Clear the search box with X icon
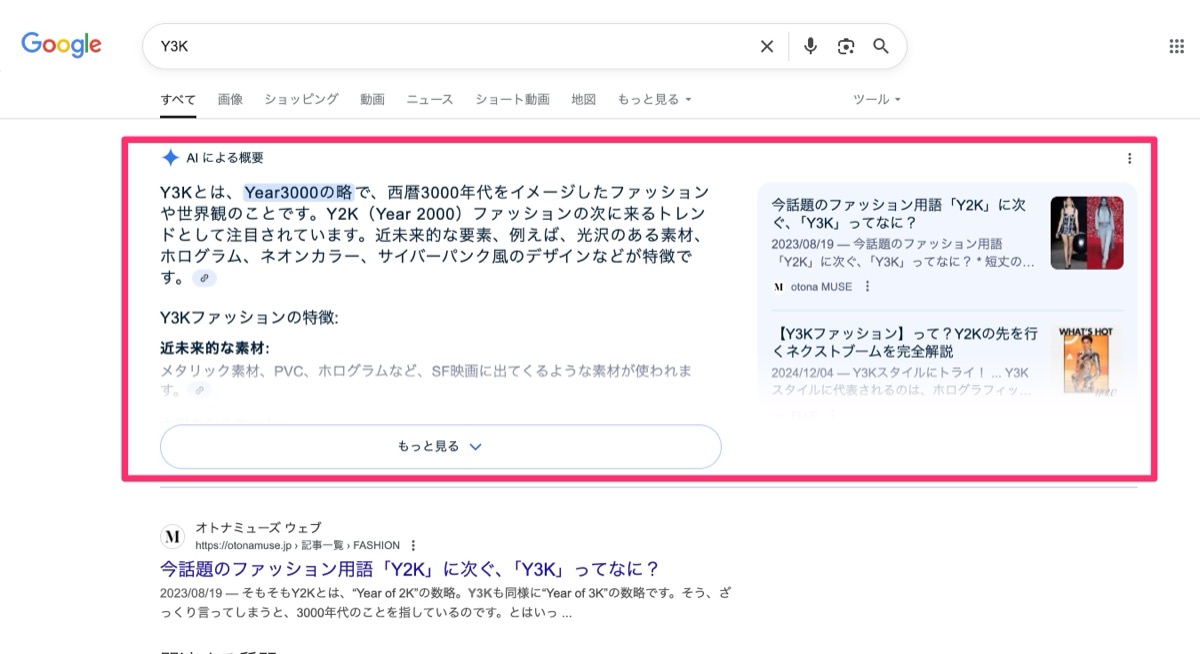1200x654 pixels. click(x=767, y=46)
